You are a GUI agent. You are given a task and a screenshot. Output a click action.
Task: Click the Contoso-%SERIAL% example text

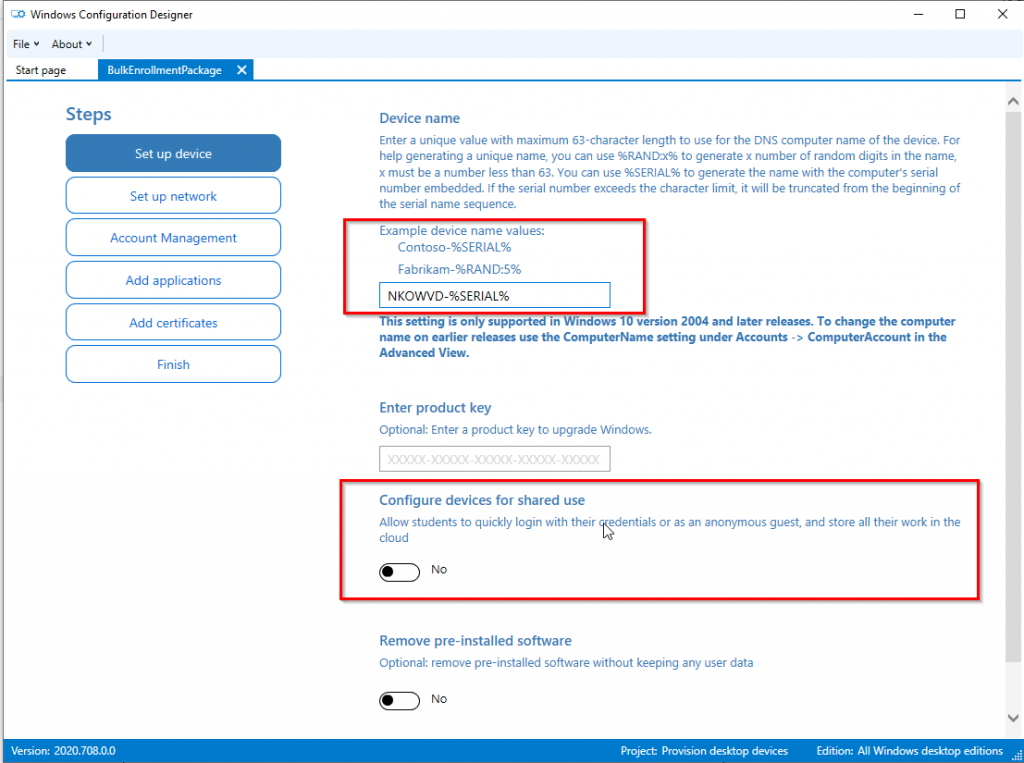(x=455, y=248)
